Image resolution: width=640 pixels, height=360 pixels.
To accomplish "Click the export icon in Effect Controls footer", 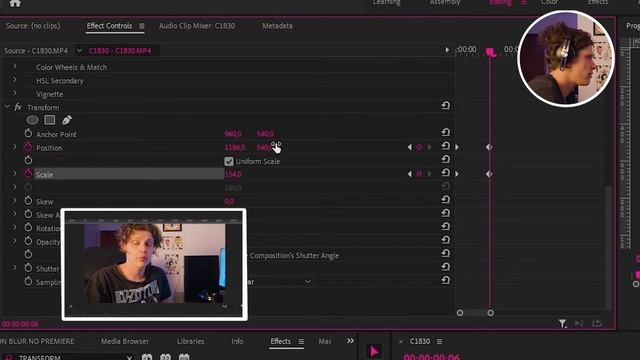I will pos(597,323).
